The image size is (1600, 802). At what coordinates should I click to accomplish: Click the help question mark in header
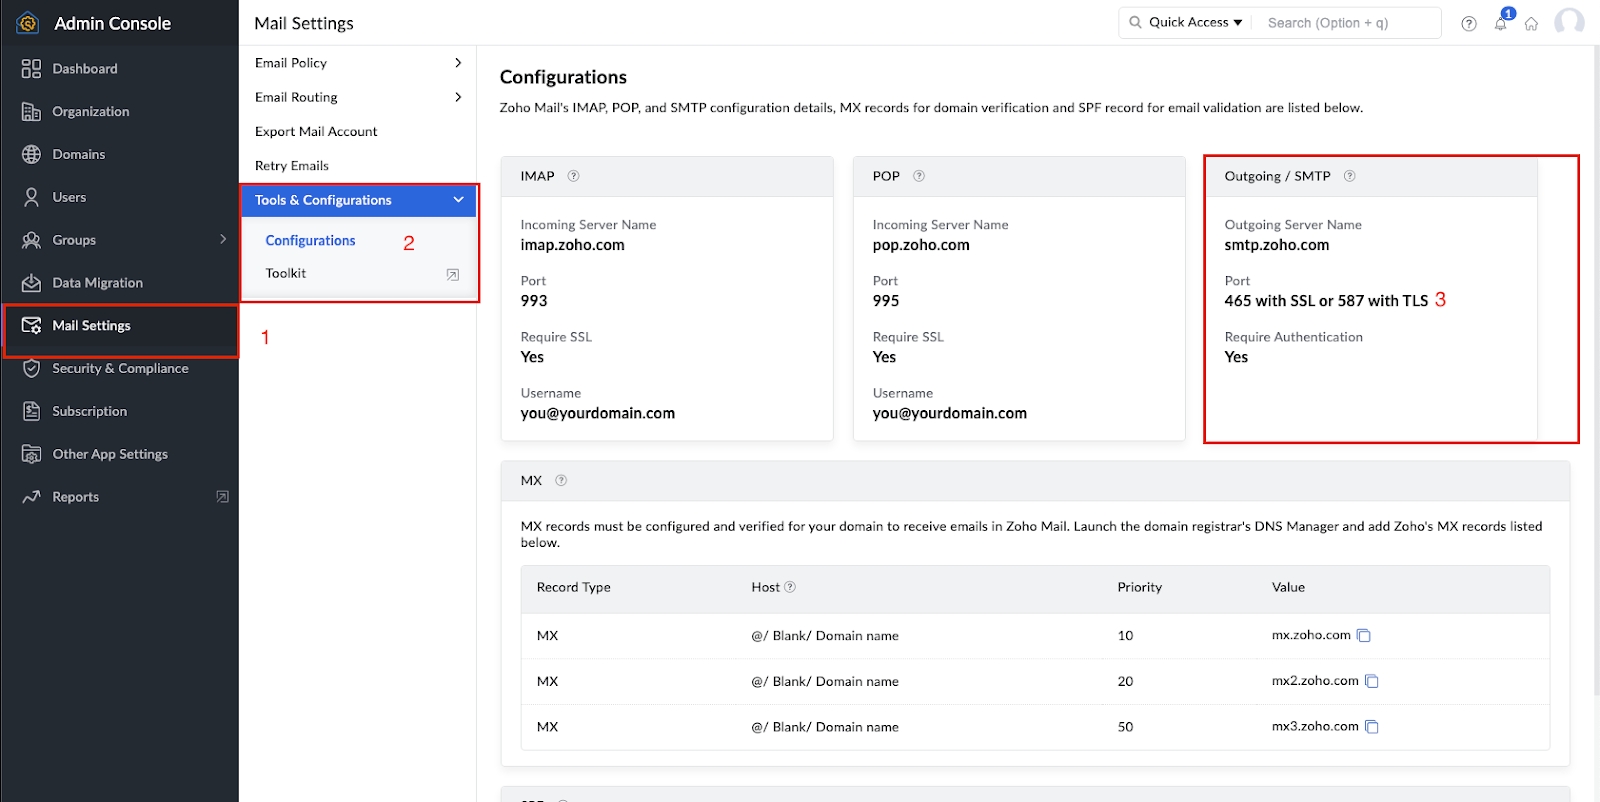tap(1468, 24)
